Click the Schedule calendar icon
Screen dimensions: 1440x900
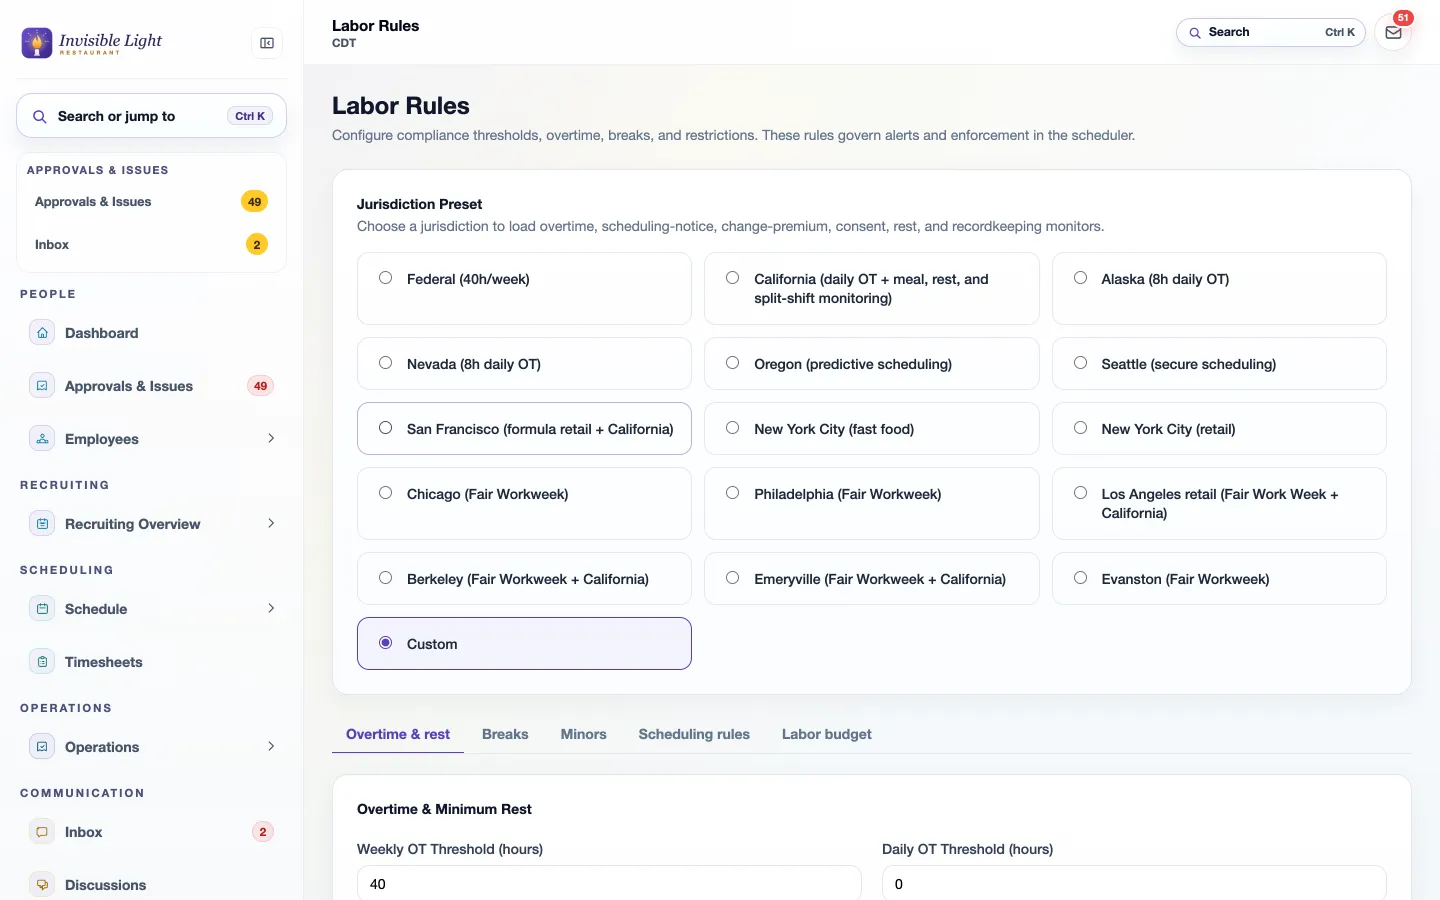pos(42,609)
